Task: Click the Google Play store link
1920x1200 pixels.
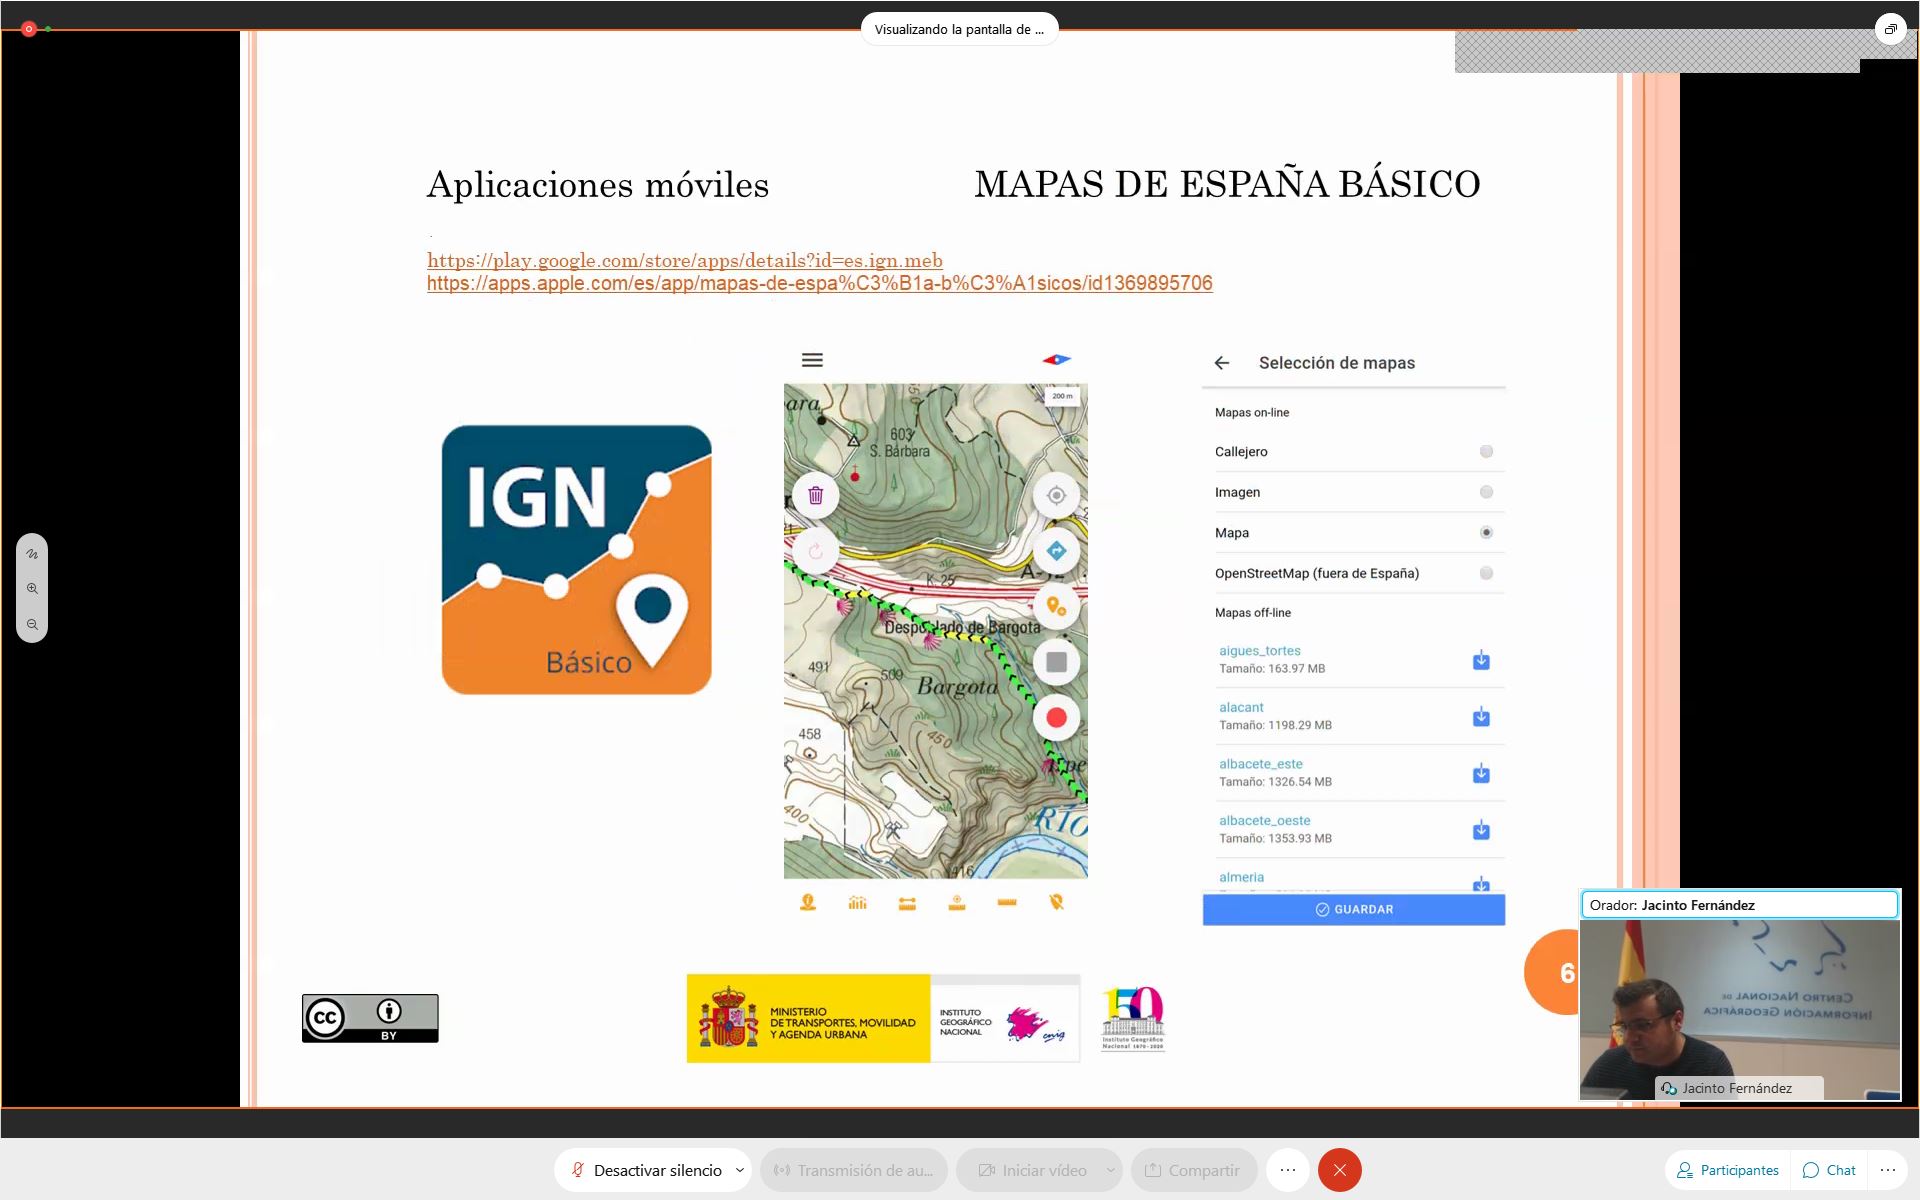Action: 684,261
